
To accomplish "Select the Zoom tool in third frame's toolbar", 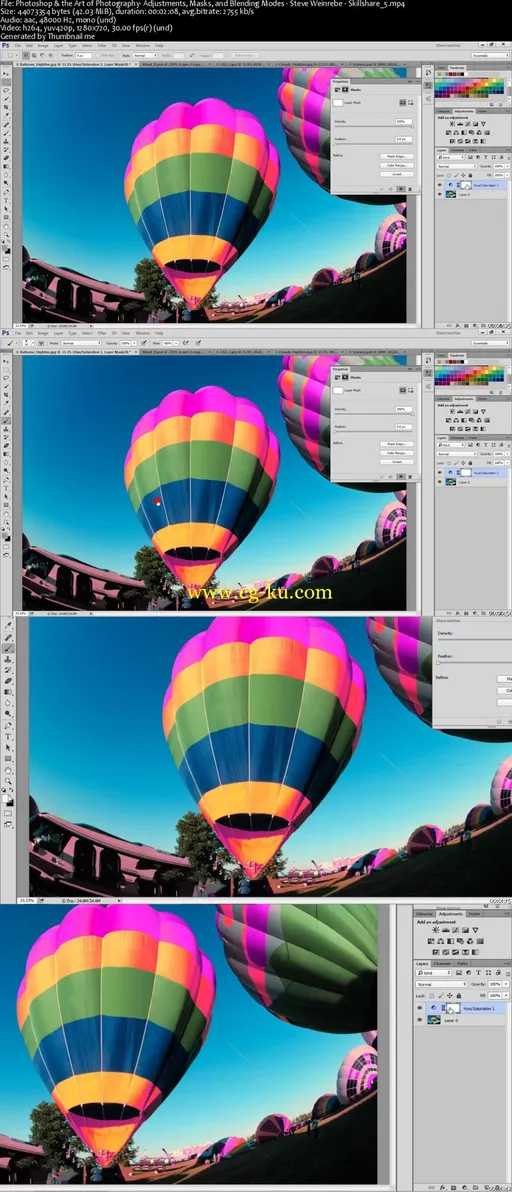I will pos(8,781).
